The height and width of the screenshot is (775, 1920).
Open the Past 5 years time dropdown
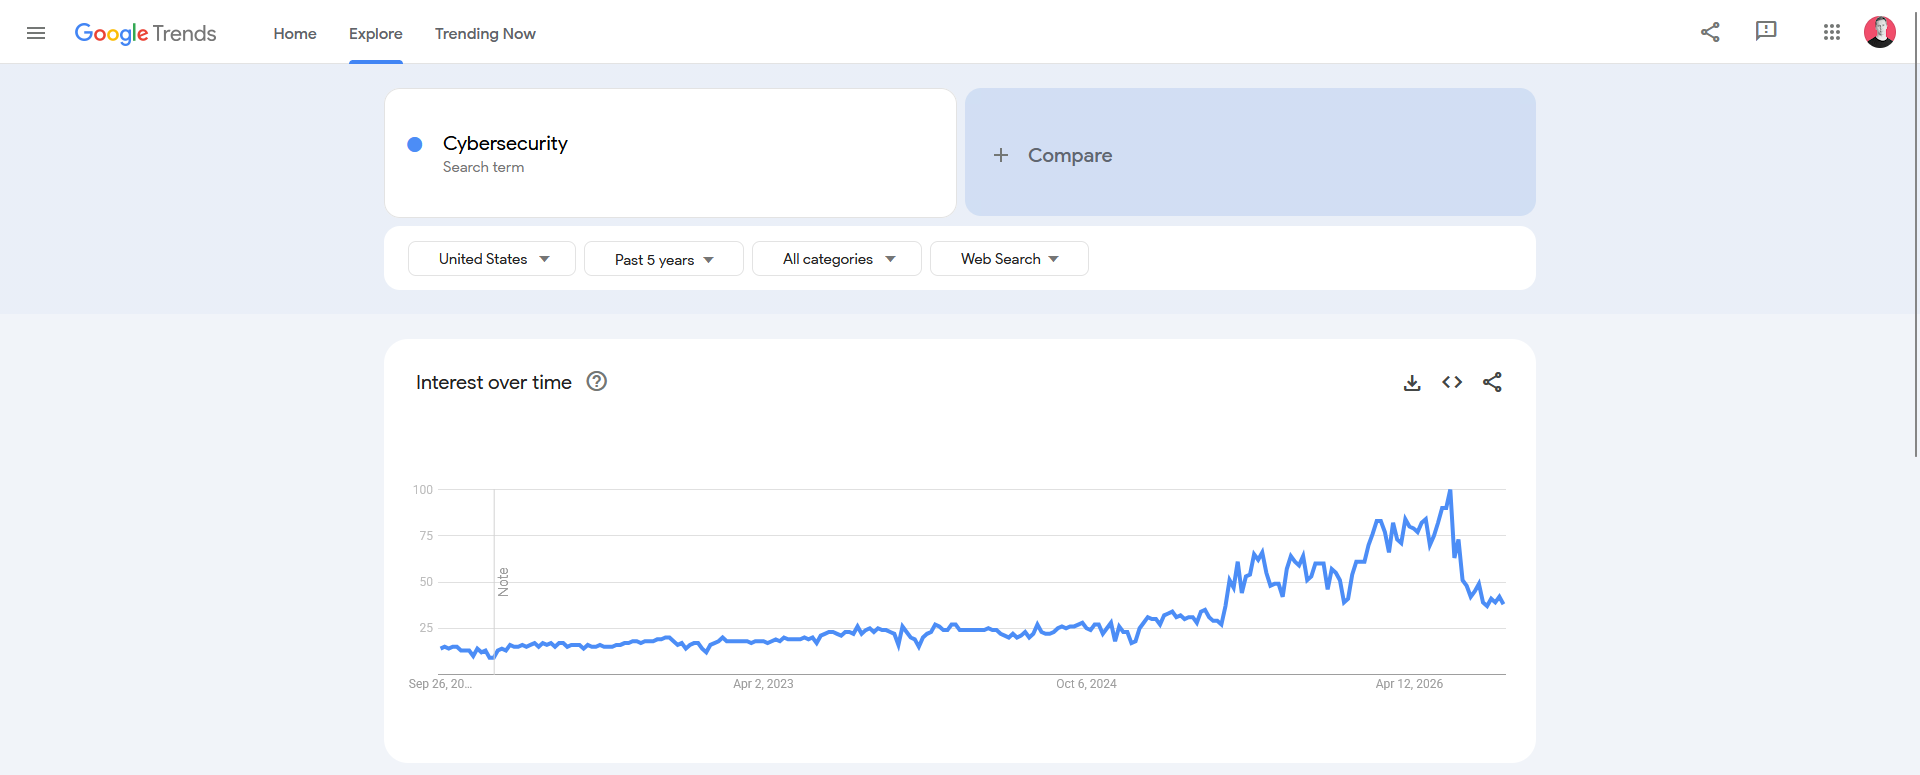point(664,259)
